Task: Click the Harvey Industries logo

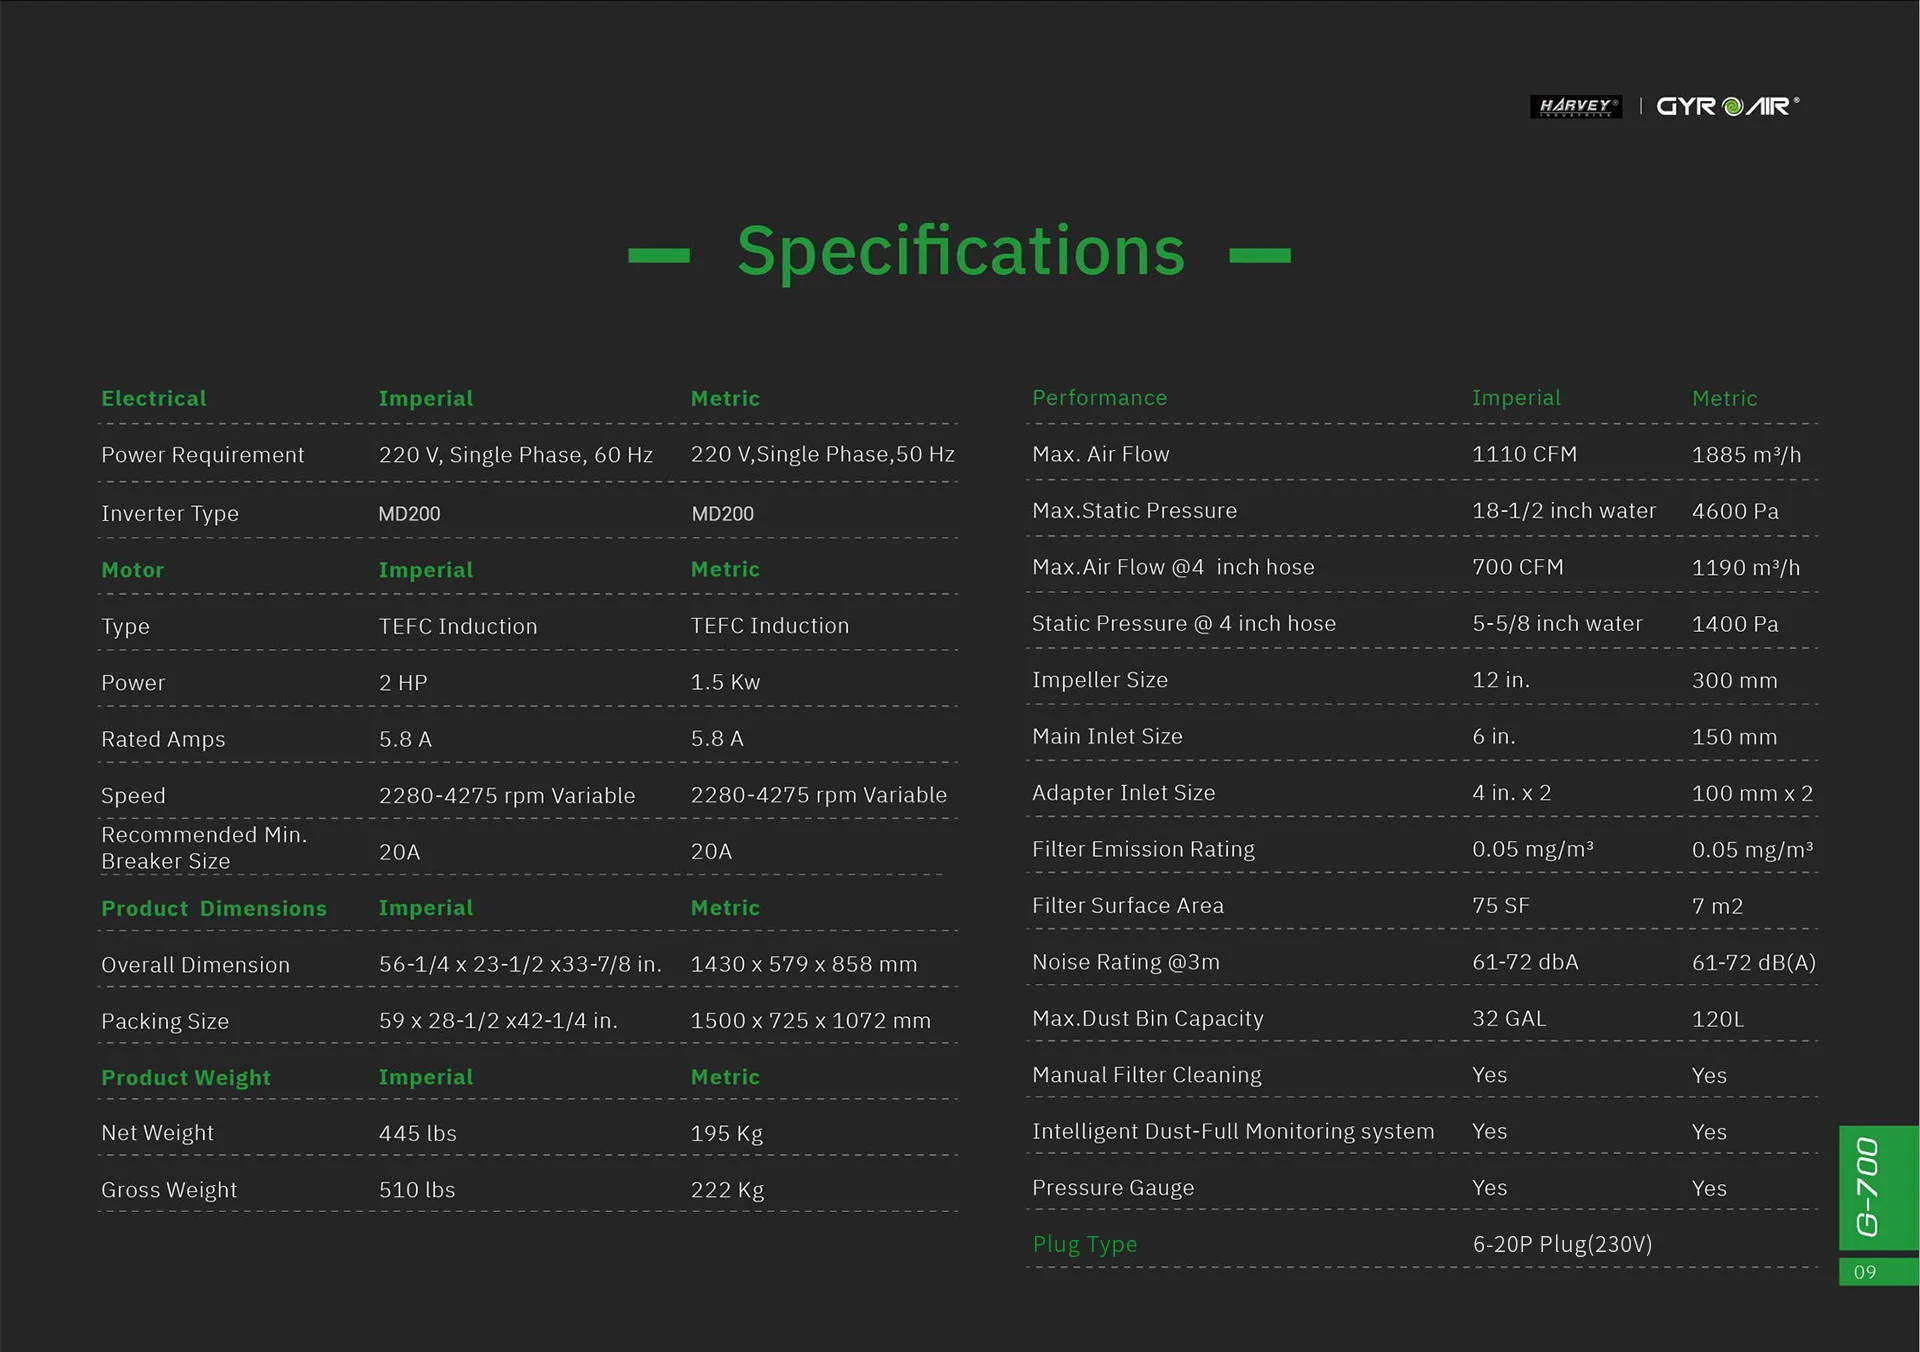Action: (x=1576, y=106)
